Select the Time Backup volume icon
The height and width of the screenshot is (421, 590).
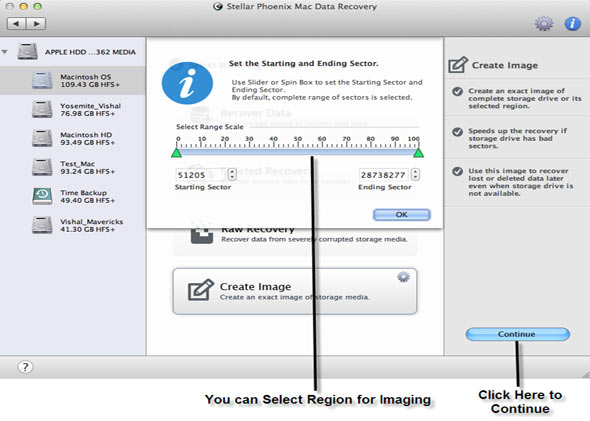pos(42,196)
